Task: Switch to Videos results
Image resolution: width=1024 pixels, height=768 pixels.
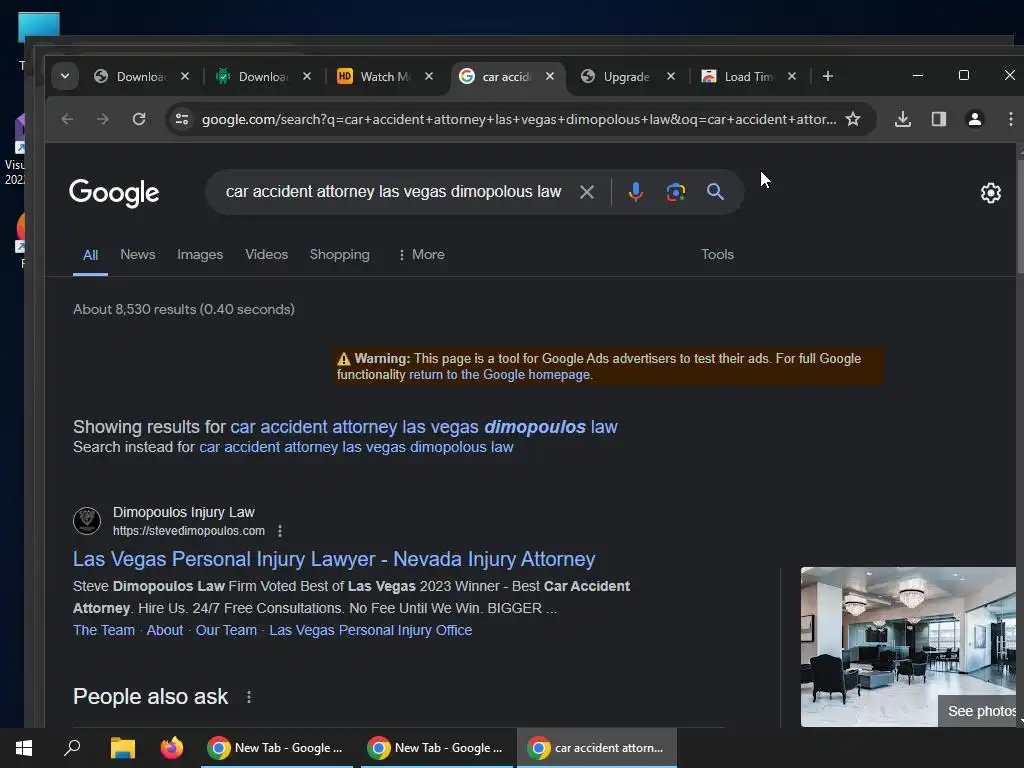Action: point(266,255)
